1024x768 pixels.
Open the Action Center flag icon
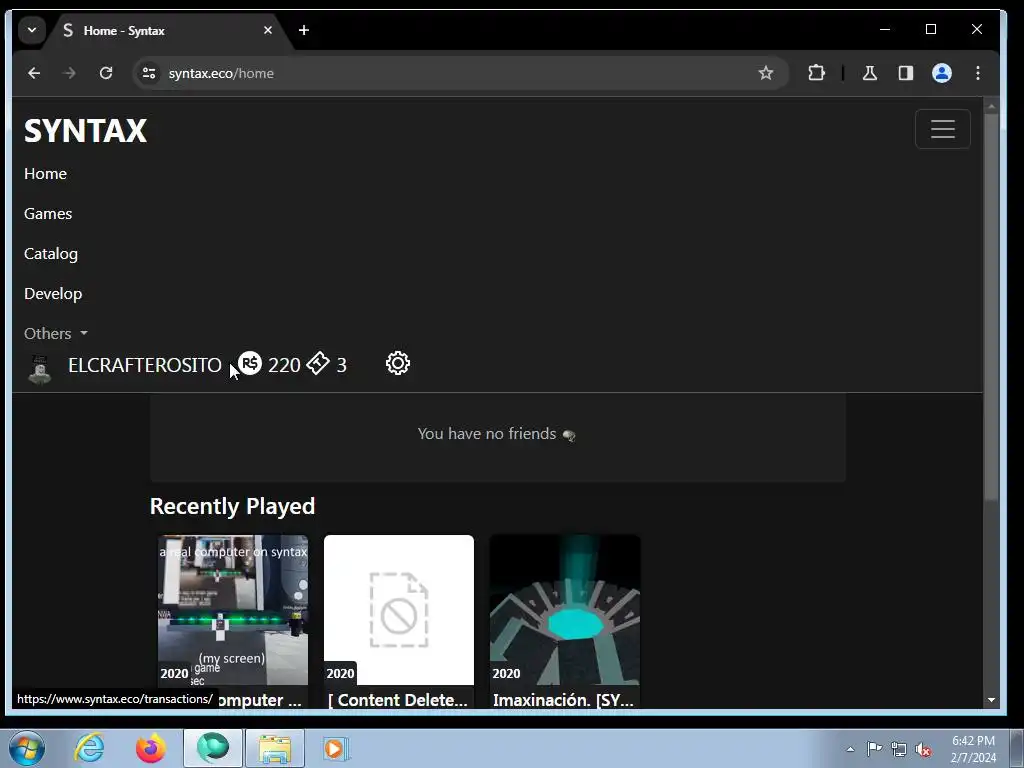click(874, 749)
